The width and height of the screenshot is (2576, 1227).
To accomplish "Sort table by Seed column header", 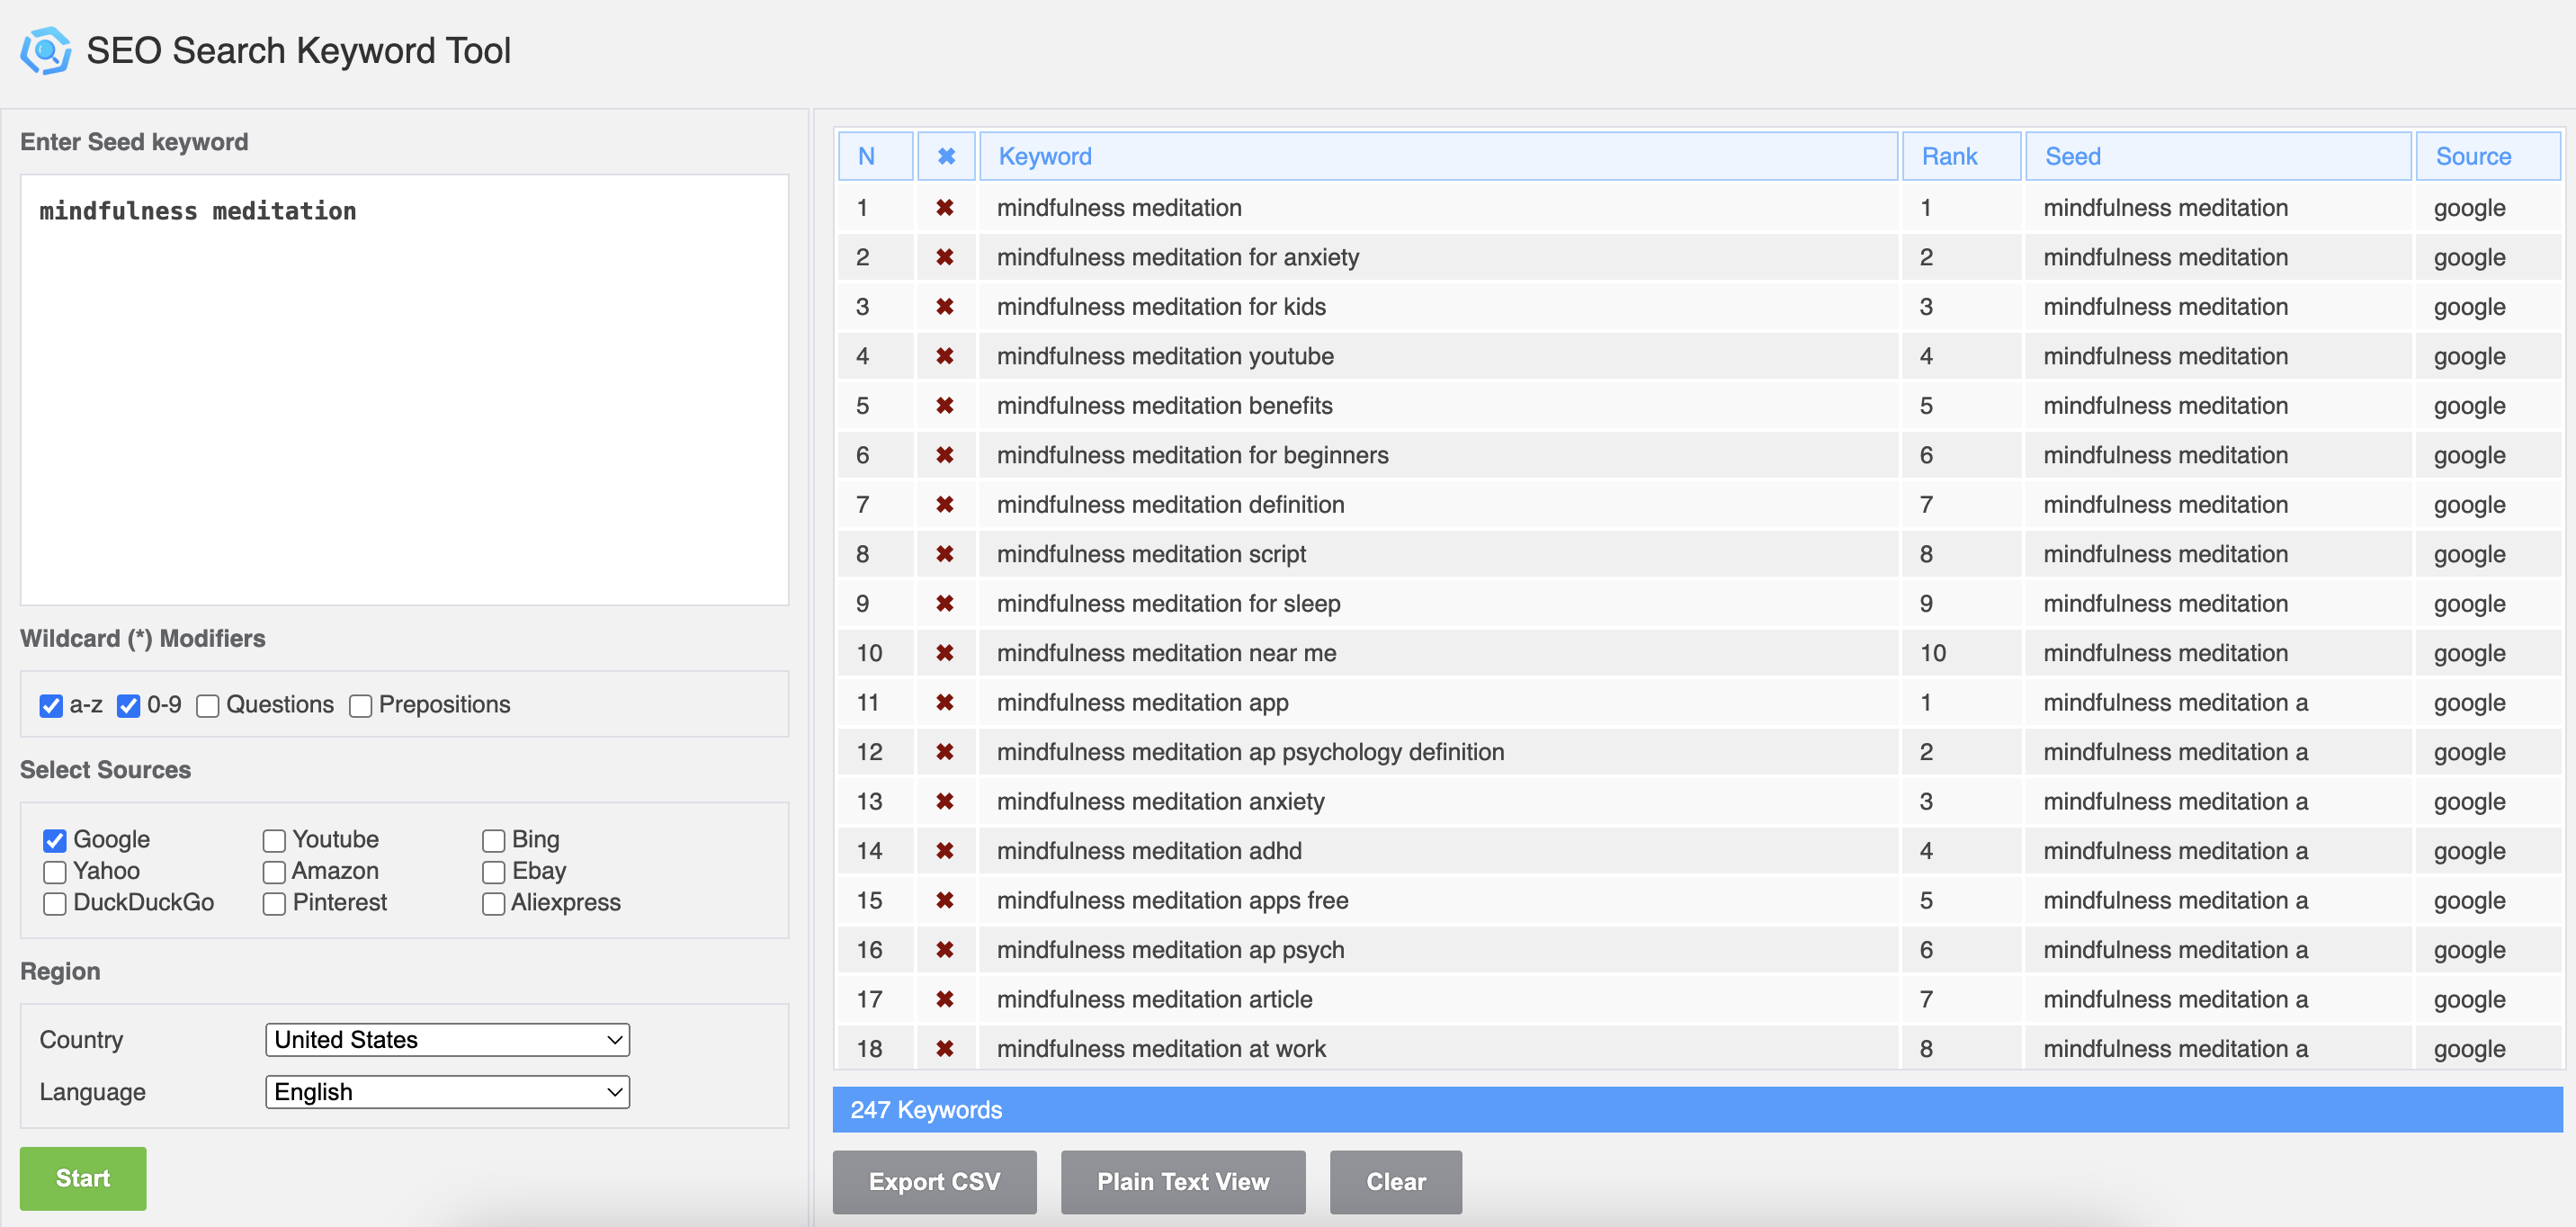I will pos(2218,156).
